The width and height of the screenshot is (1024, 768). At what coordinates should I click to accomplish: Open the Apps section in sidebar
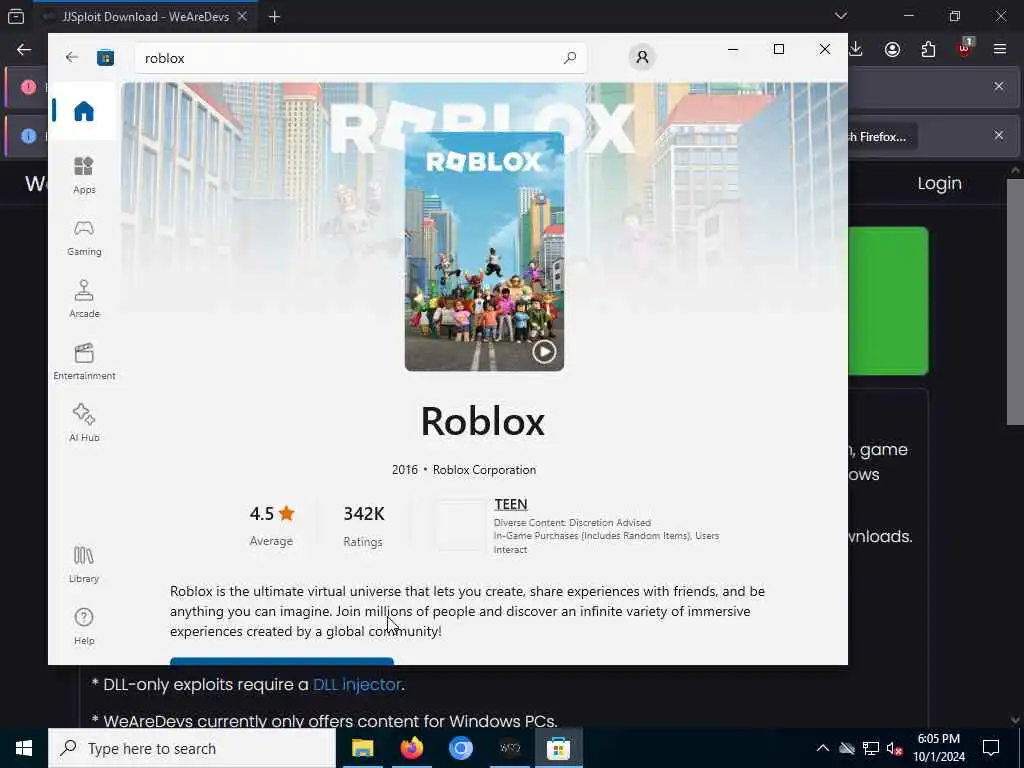pyautogui.click(x=84, y=175)
